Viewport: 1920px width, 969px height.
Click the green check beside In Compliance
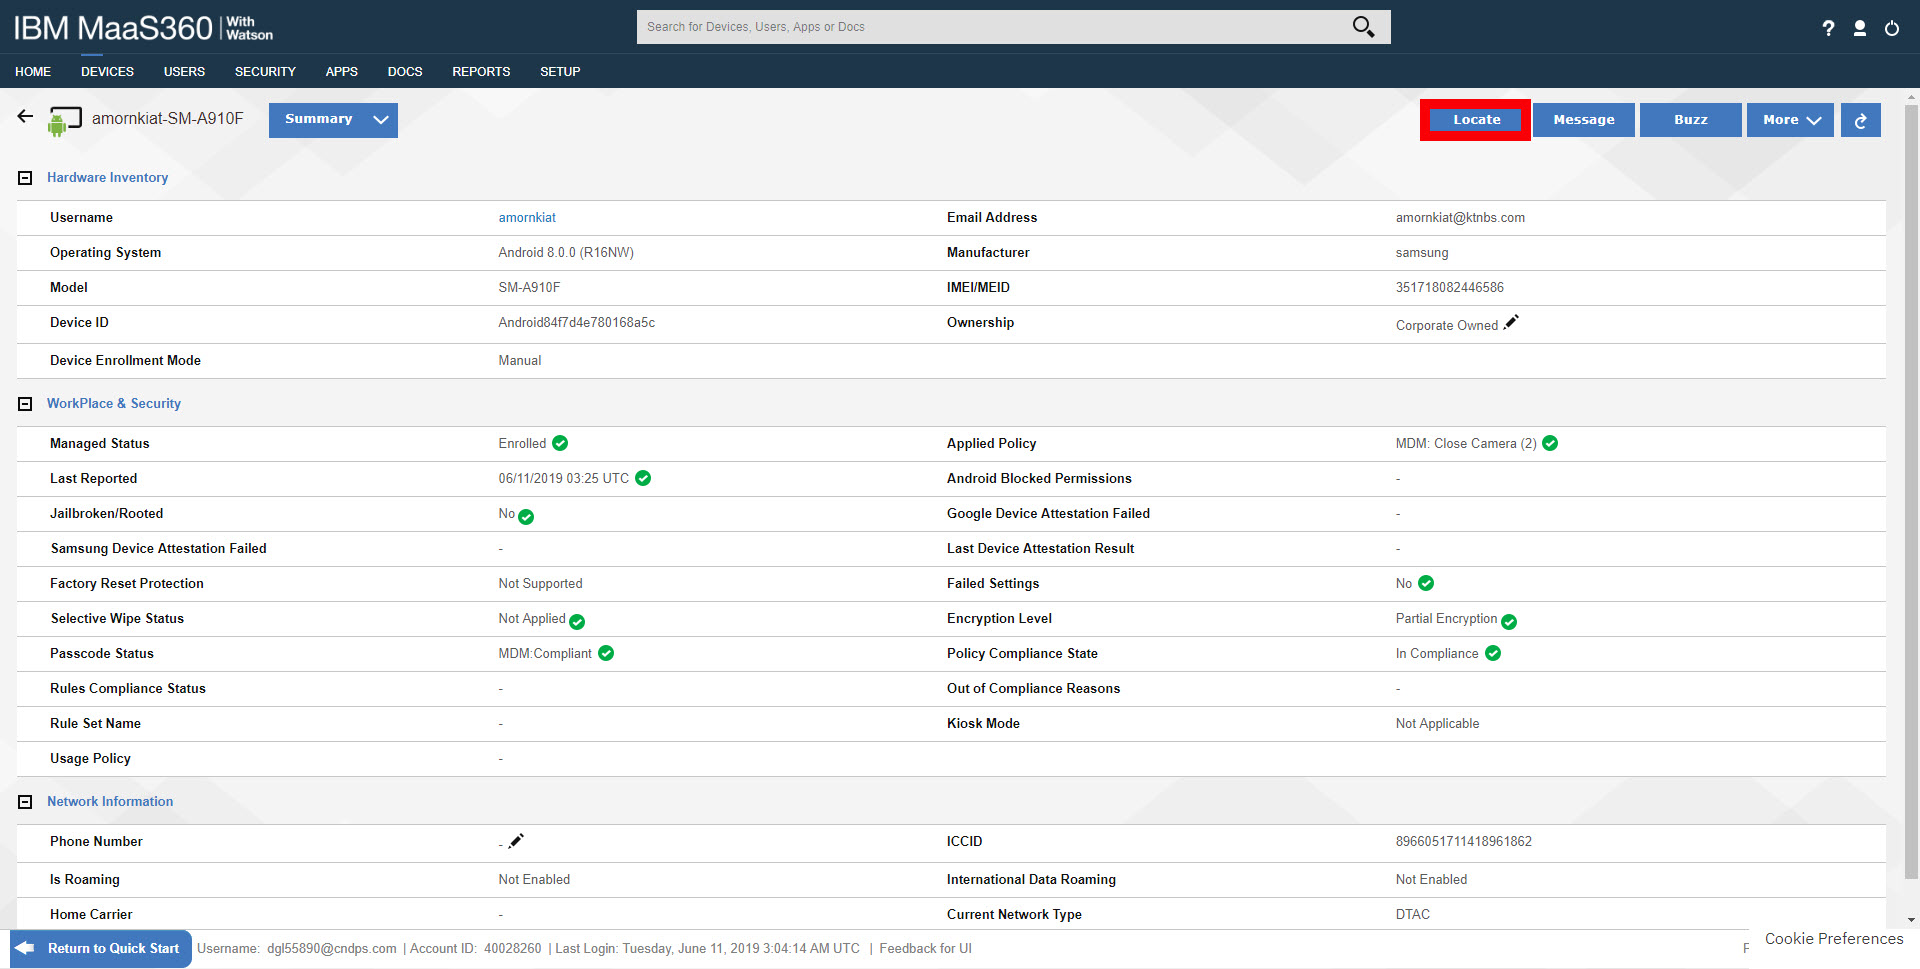1493,653
